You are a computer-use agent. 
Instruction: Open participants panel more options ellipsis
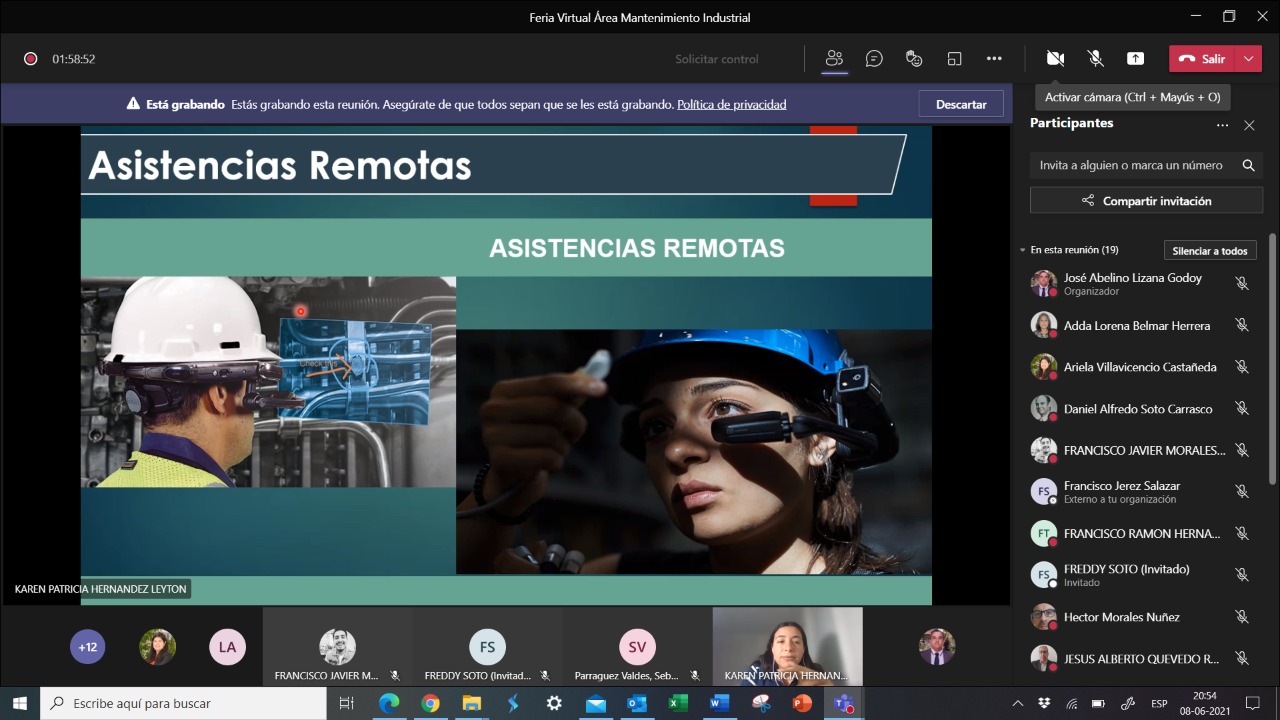click(x=1222, y=125)
